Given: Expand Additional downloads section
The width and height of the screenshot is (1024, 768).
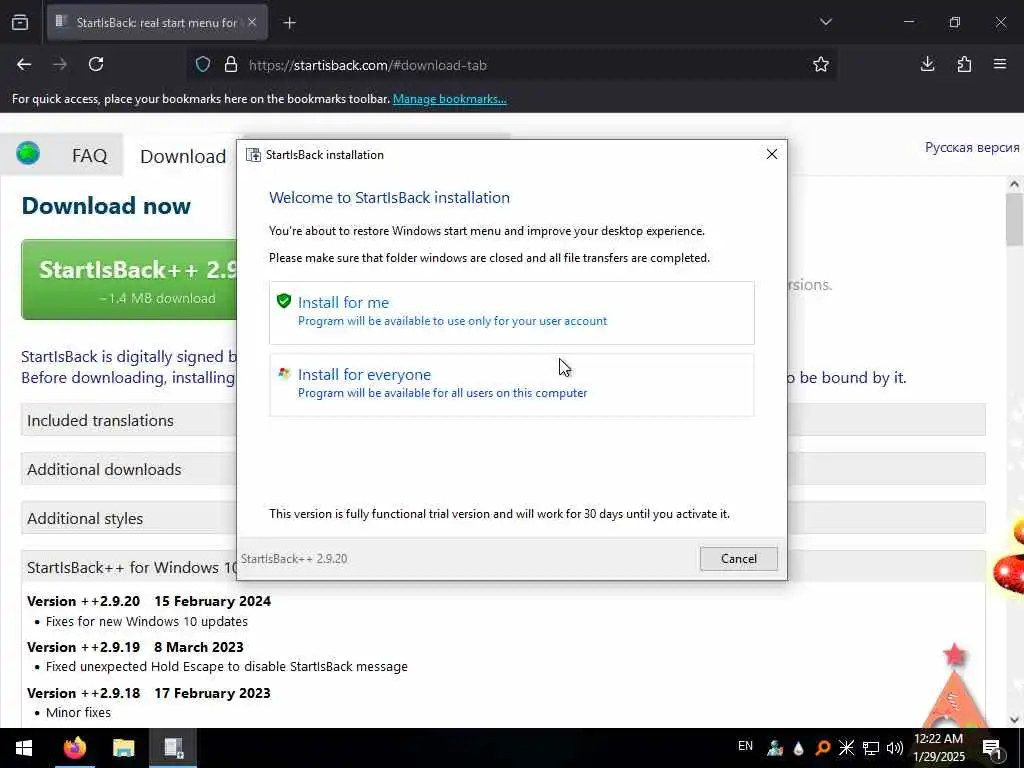Looking at the screenshot, I should coord(129,469).
